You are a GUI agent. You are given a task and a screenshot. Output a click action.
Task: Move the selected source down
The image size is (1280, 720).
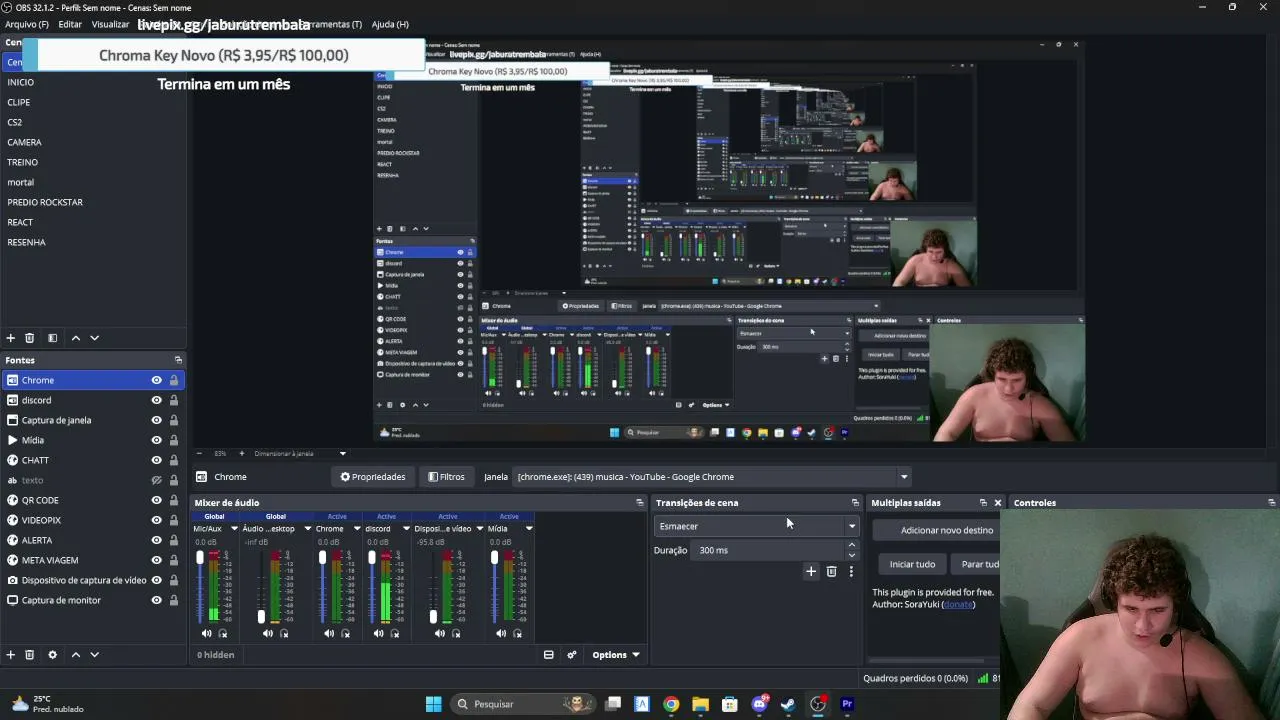coord(95,655)
